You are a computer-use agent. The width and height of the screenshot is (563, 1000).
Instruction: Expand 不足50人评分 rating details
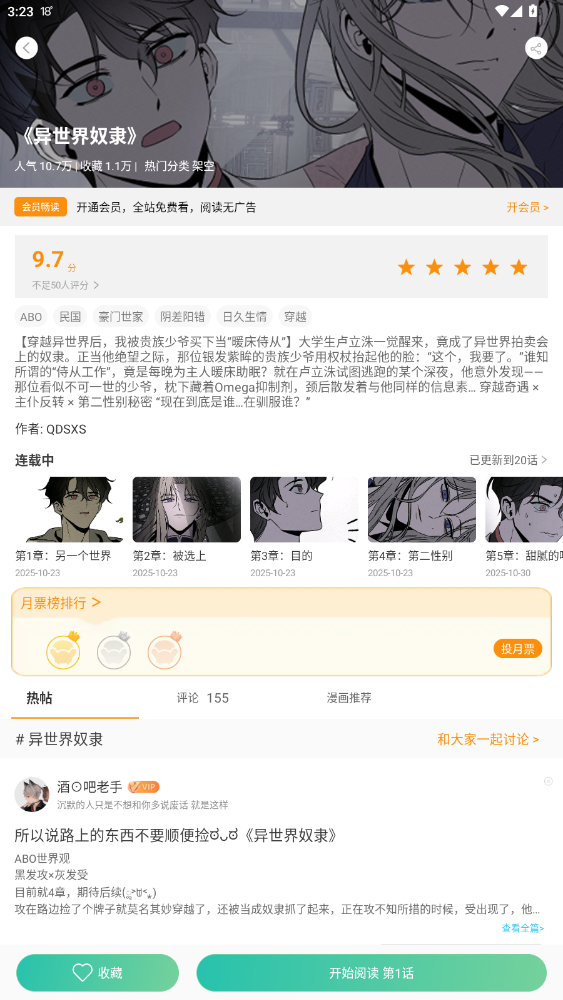click(66, 285)
